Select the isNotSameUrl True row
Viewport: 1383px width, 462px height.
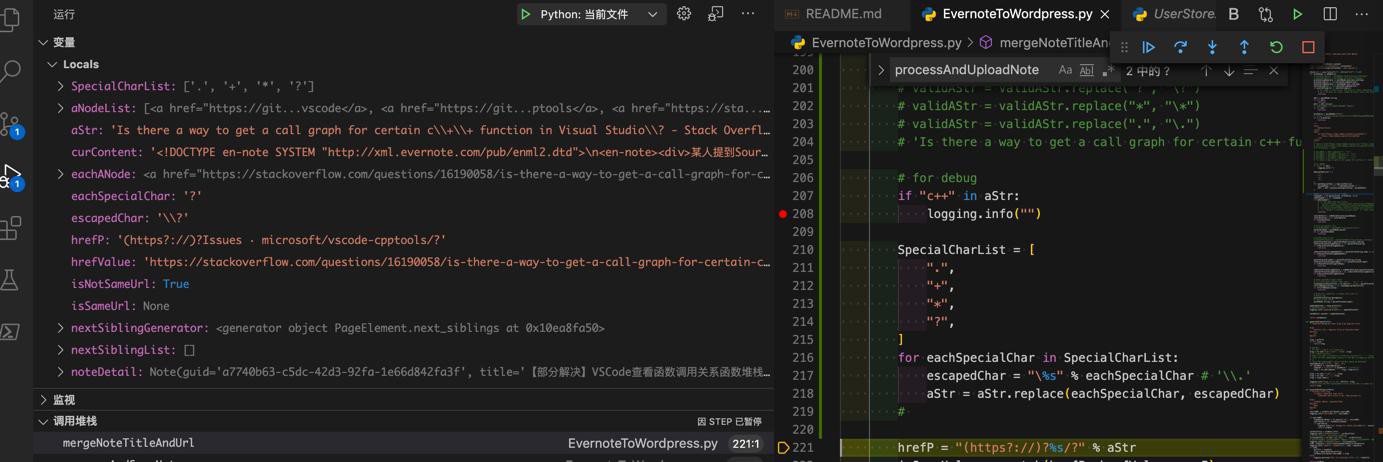click(404, 284)
